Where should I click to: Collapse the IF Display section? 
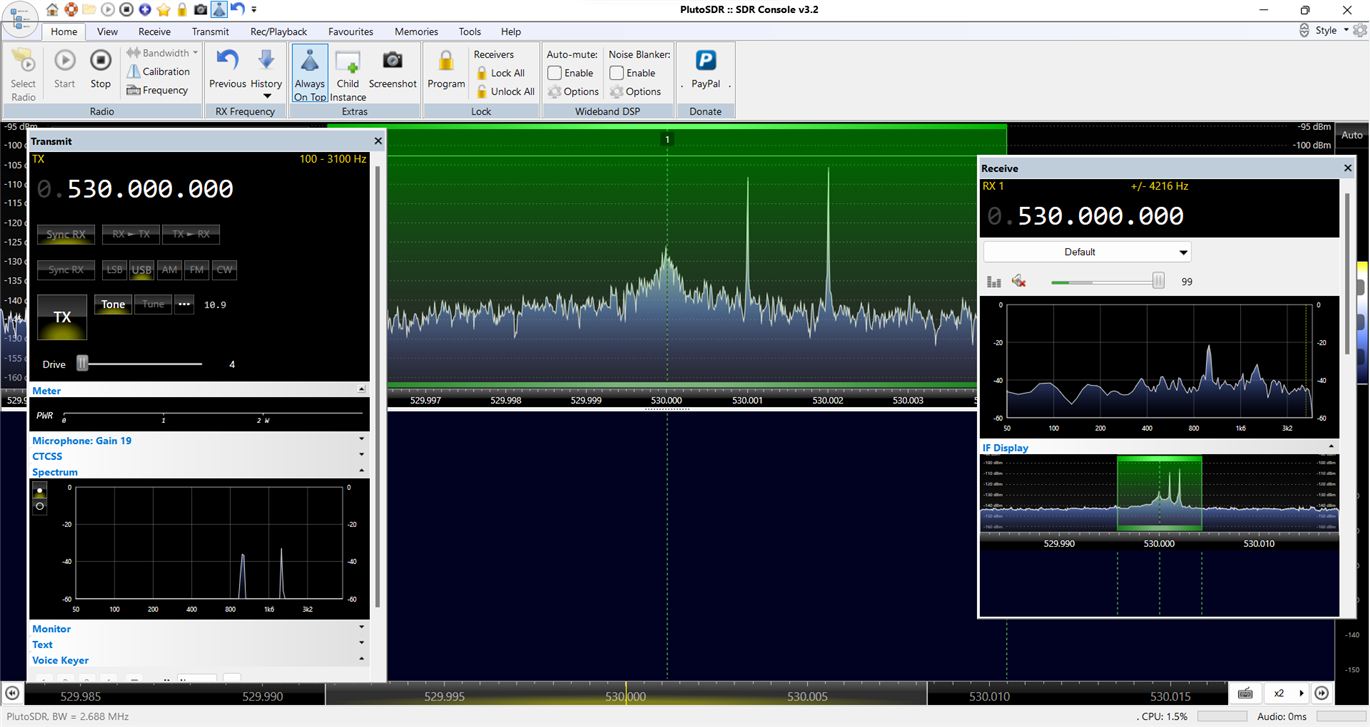tap(1331, 447)
